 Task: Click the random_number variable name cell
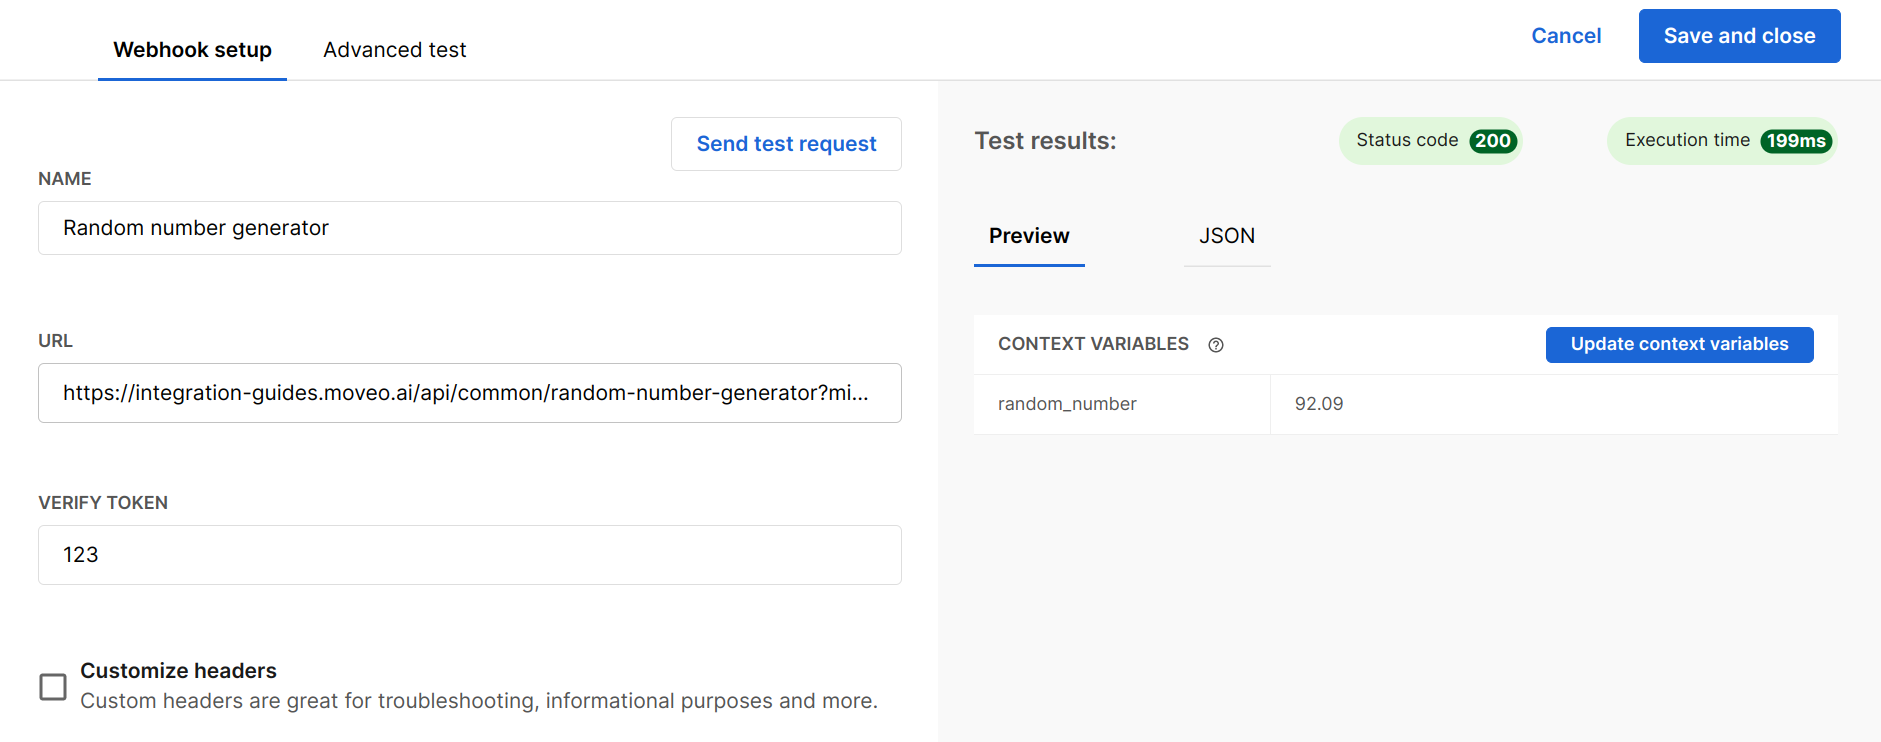click(1067, 404)
